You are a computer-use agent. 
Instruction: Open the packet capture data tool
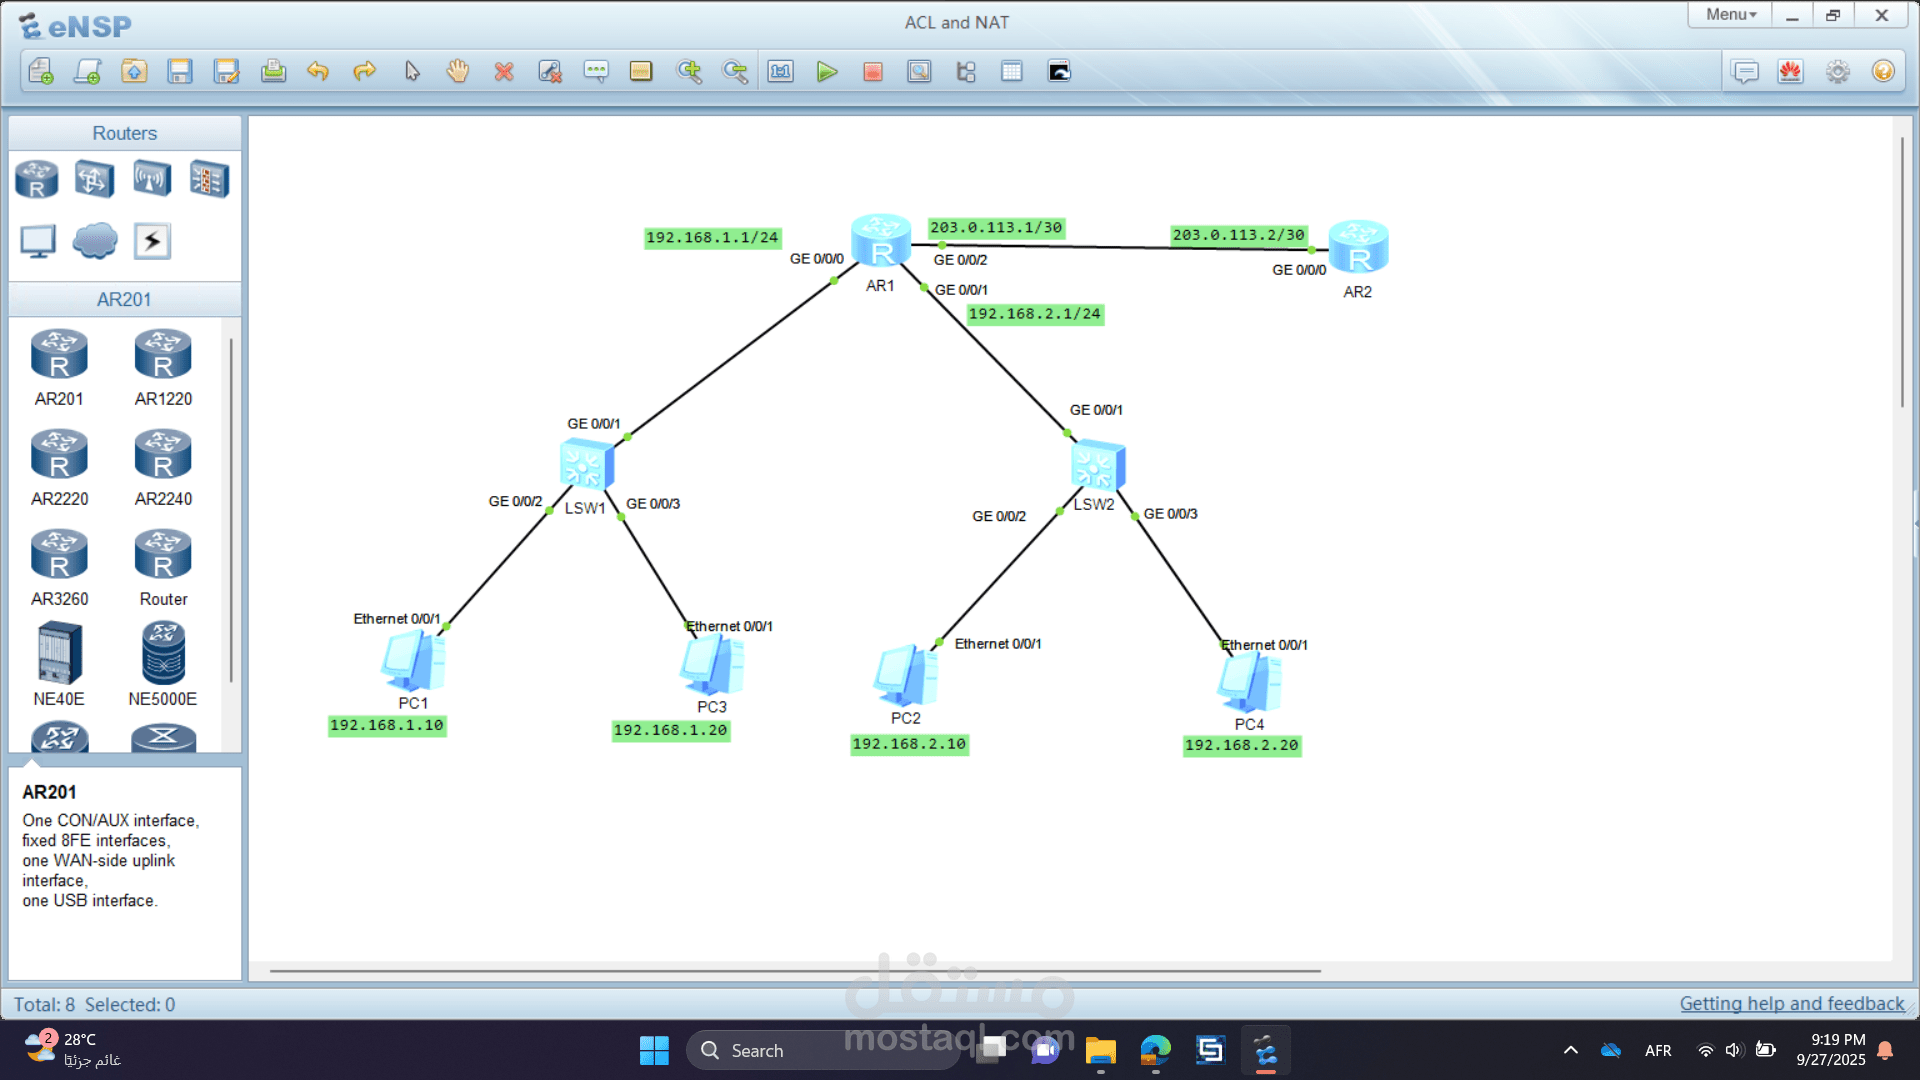(x=919, y=71)
